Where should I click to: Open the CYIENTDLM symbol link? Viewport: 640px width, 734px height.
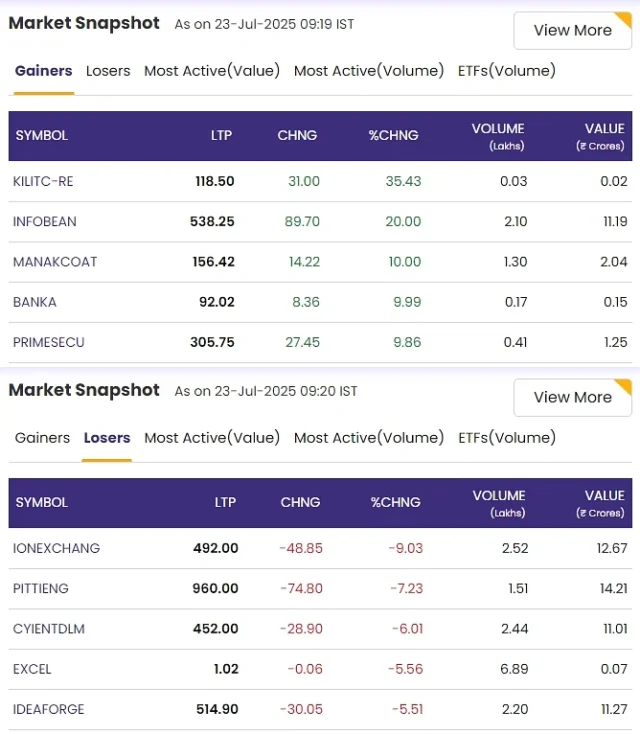(x=49, y=629)
